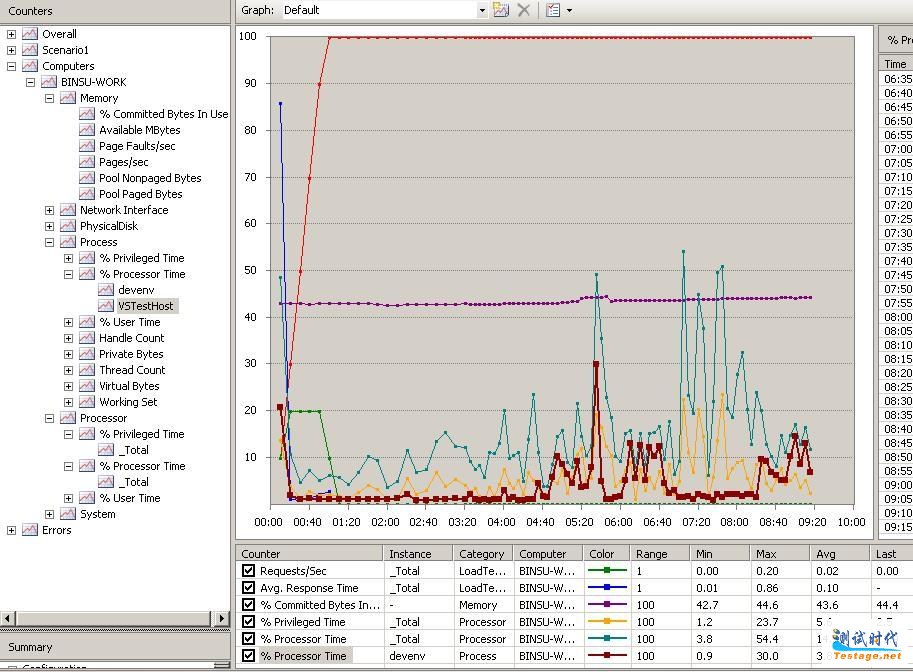Click the Available MBytes counter icon
Image resolution: width=913 pixels, height=672 pixels.
pyautogui.click(x=87, y=130)
